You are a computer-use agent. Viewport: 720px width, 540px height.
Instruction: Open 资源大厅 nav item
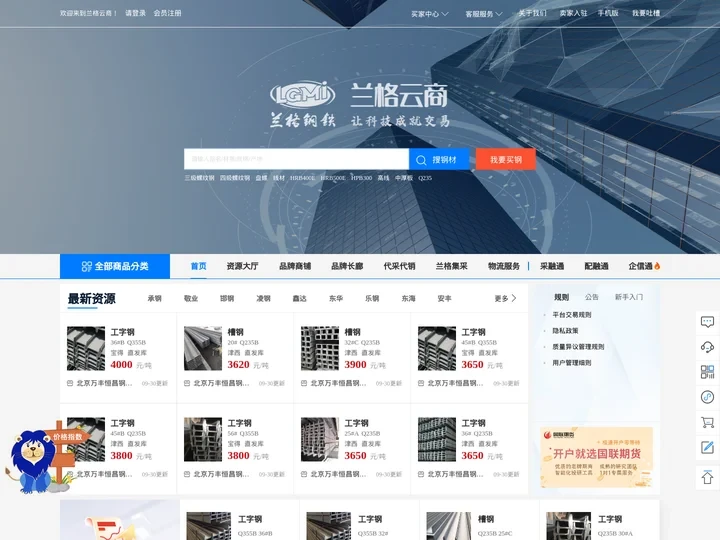click(x=242, y=266)
